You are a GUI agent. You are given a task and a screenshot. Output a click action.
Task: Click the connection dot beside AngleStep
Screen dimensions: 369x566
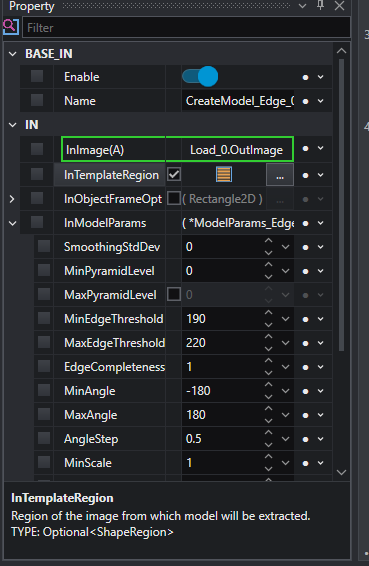(305, 439)
